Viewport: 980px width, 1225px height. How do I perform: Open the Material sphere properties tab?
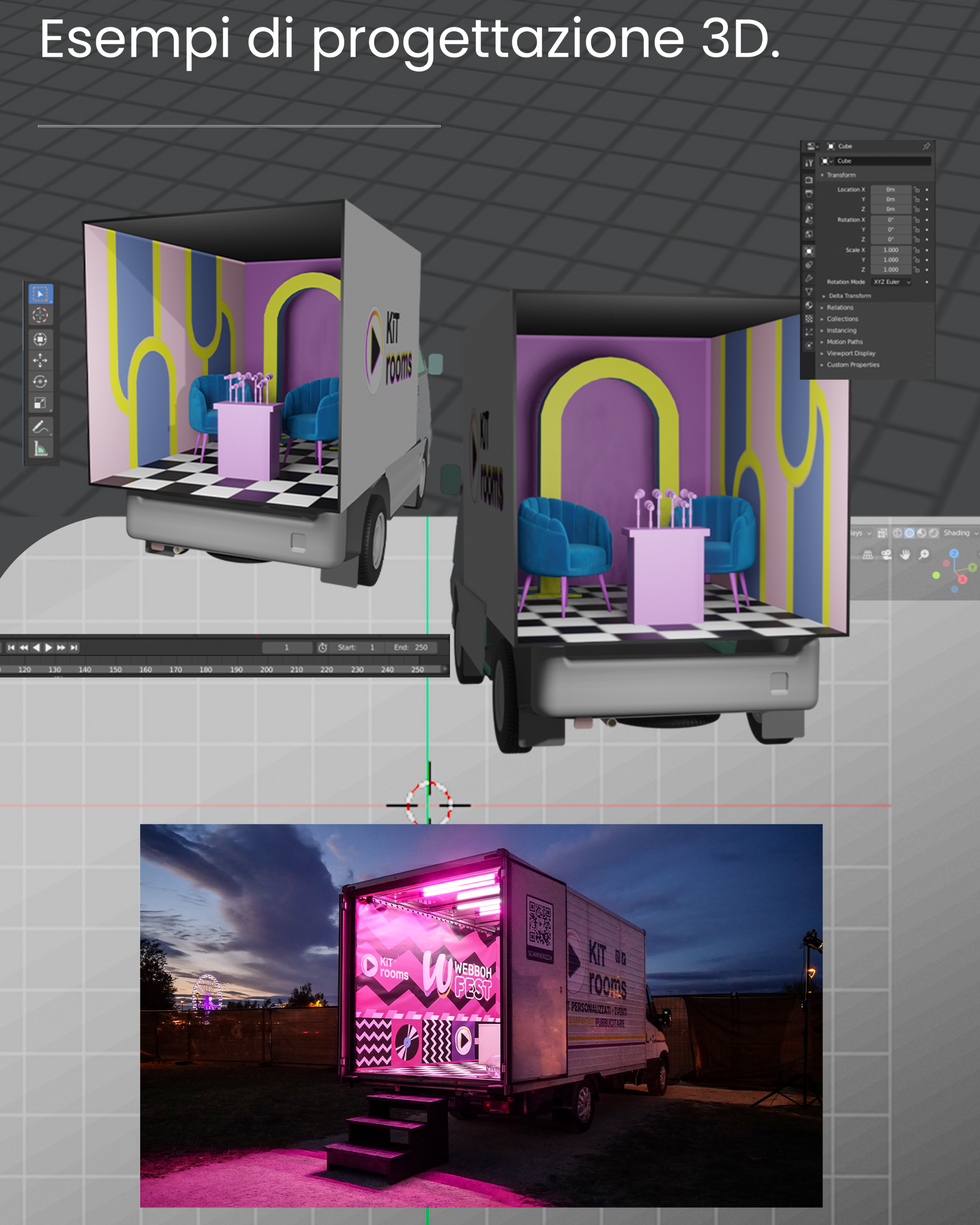pos(809,305)
